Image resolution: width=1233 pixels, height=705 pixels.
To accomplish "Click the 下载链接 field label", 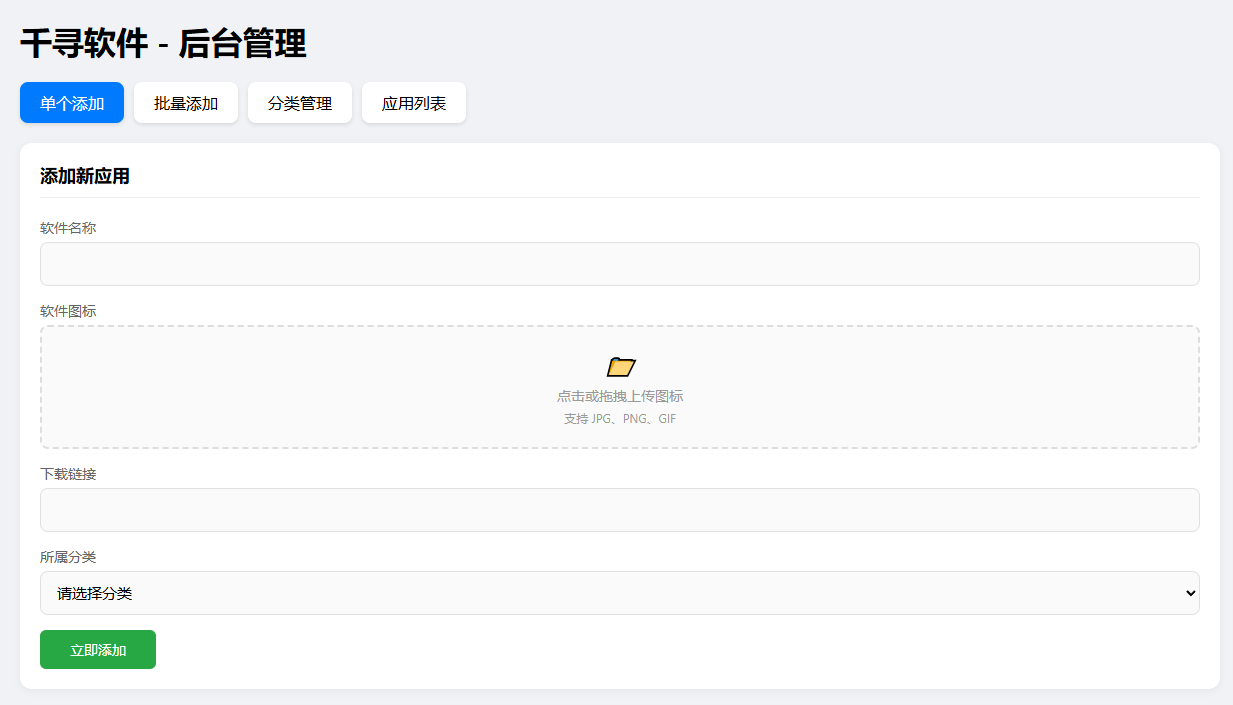I will click(68, 474).
